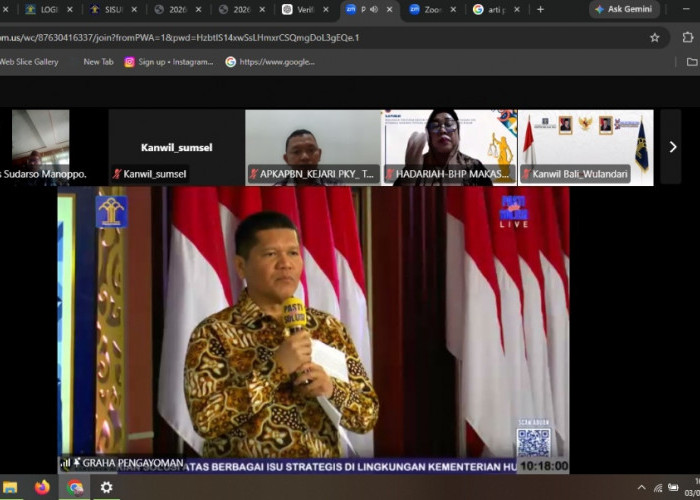Switch to the Verif browser tab
Image resolution: width=700 pixels, height=500 pixels.
(x=300, y=9)
